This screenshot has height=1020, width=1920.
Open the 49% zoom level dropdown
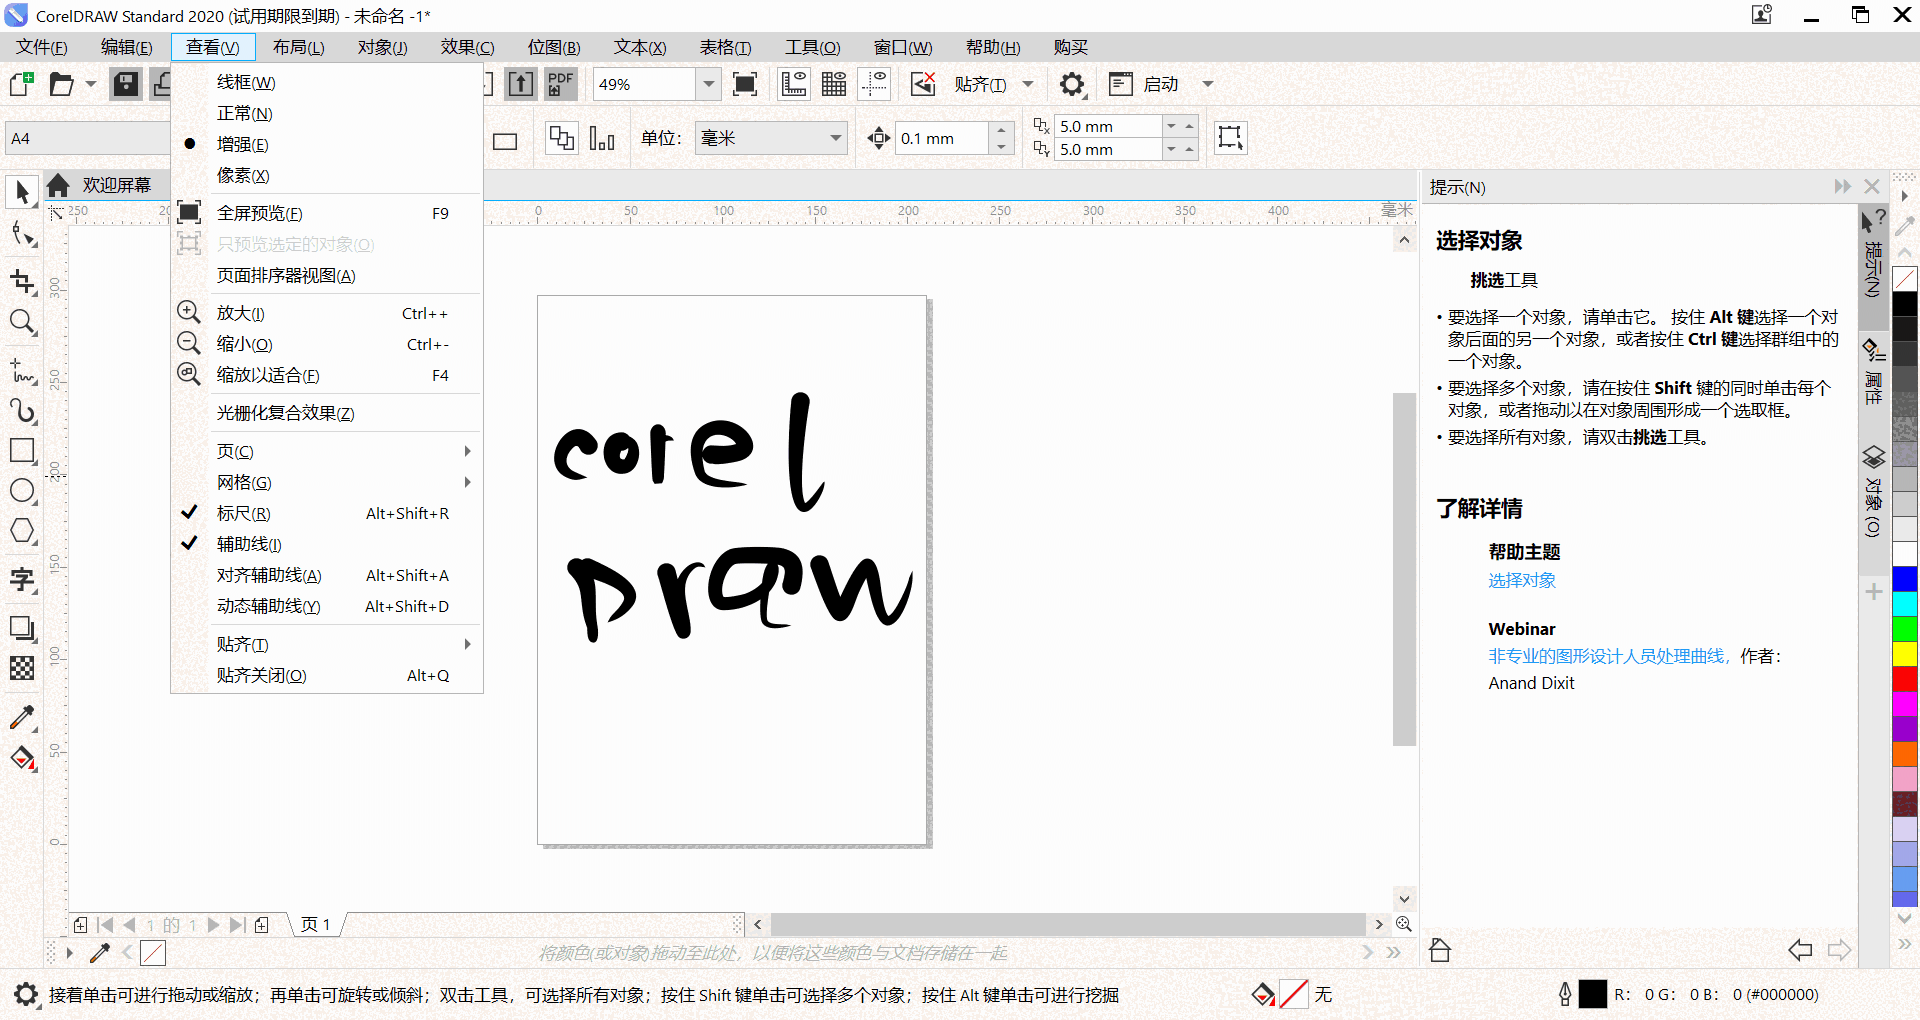pyautogui.click(x=709, y=84)
